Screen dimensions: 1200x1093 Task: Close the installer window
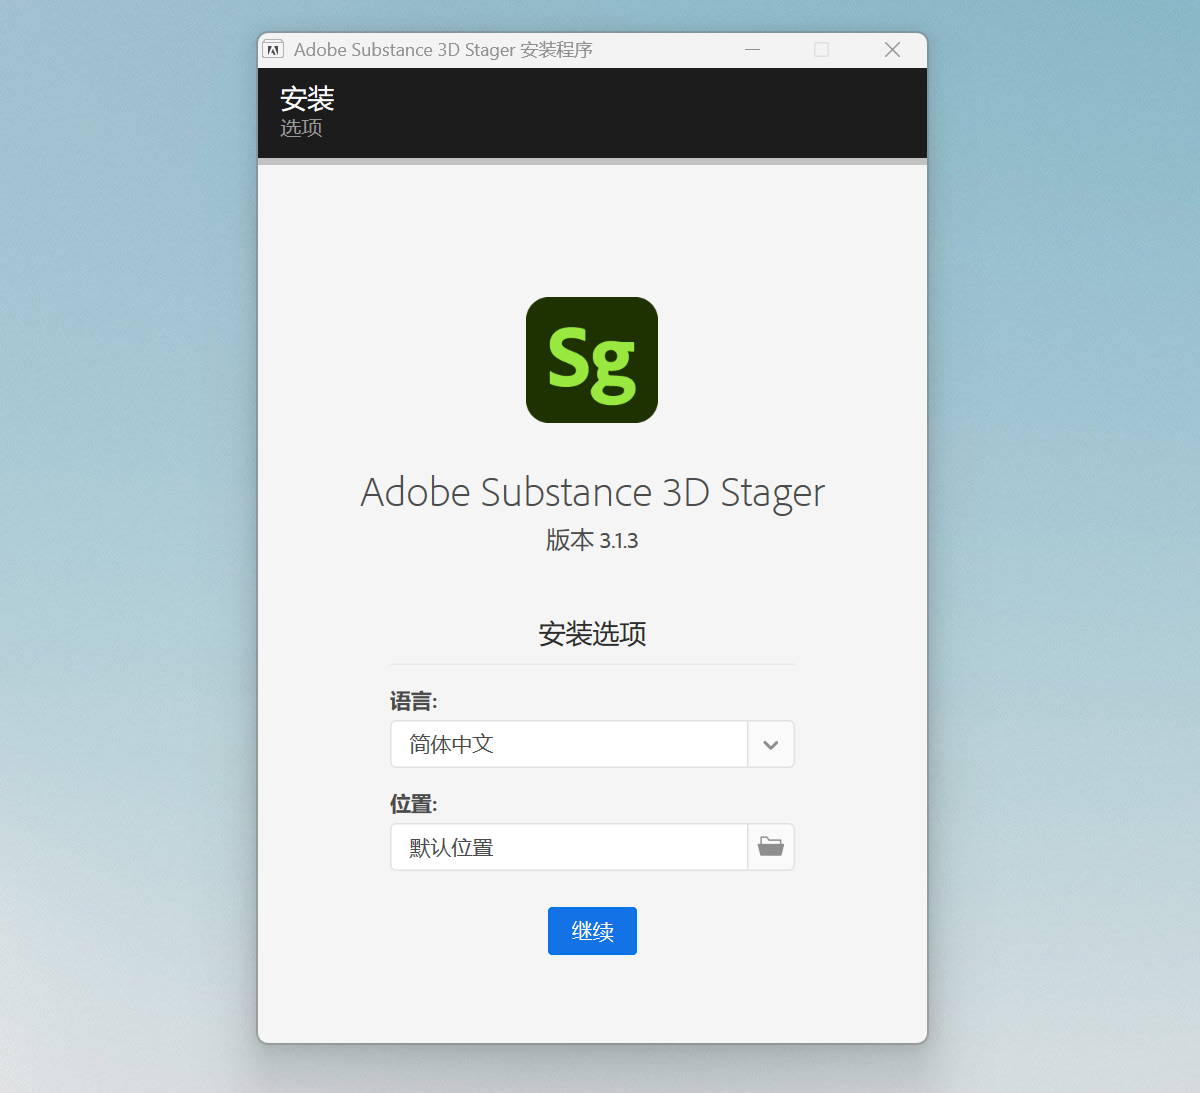[892, 50]
